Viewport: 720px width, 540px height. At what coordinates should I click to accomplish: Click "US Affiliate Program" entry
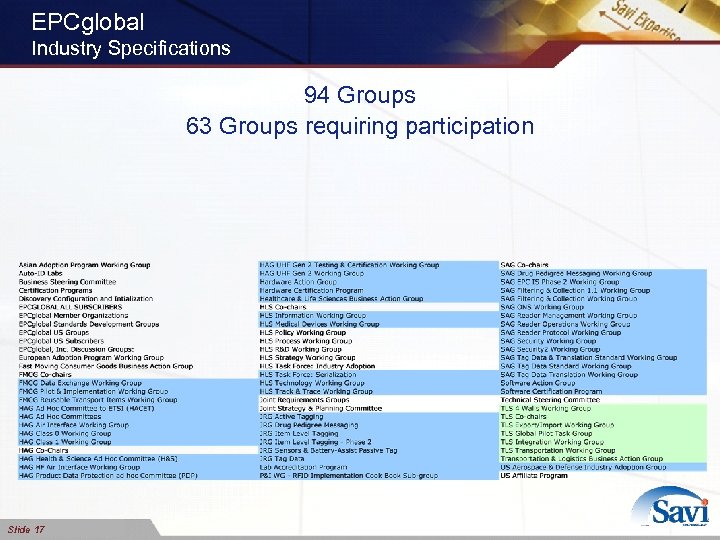[534, 476]
